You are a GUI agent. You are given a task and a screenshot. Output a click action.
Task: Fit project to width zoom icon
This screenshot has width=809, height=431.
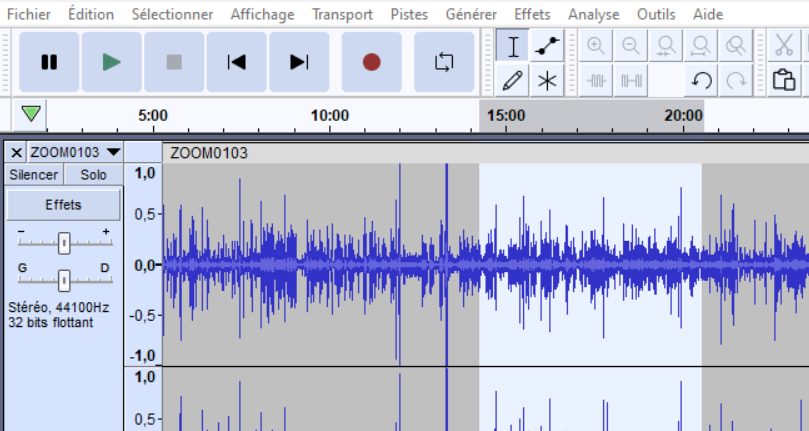click(701, 46)
